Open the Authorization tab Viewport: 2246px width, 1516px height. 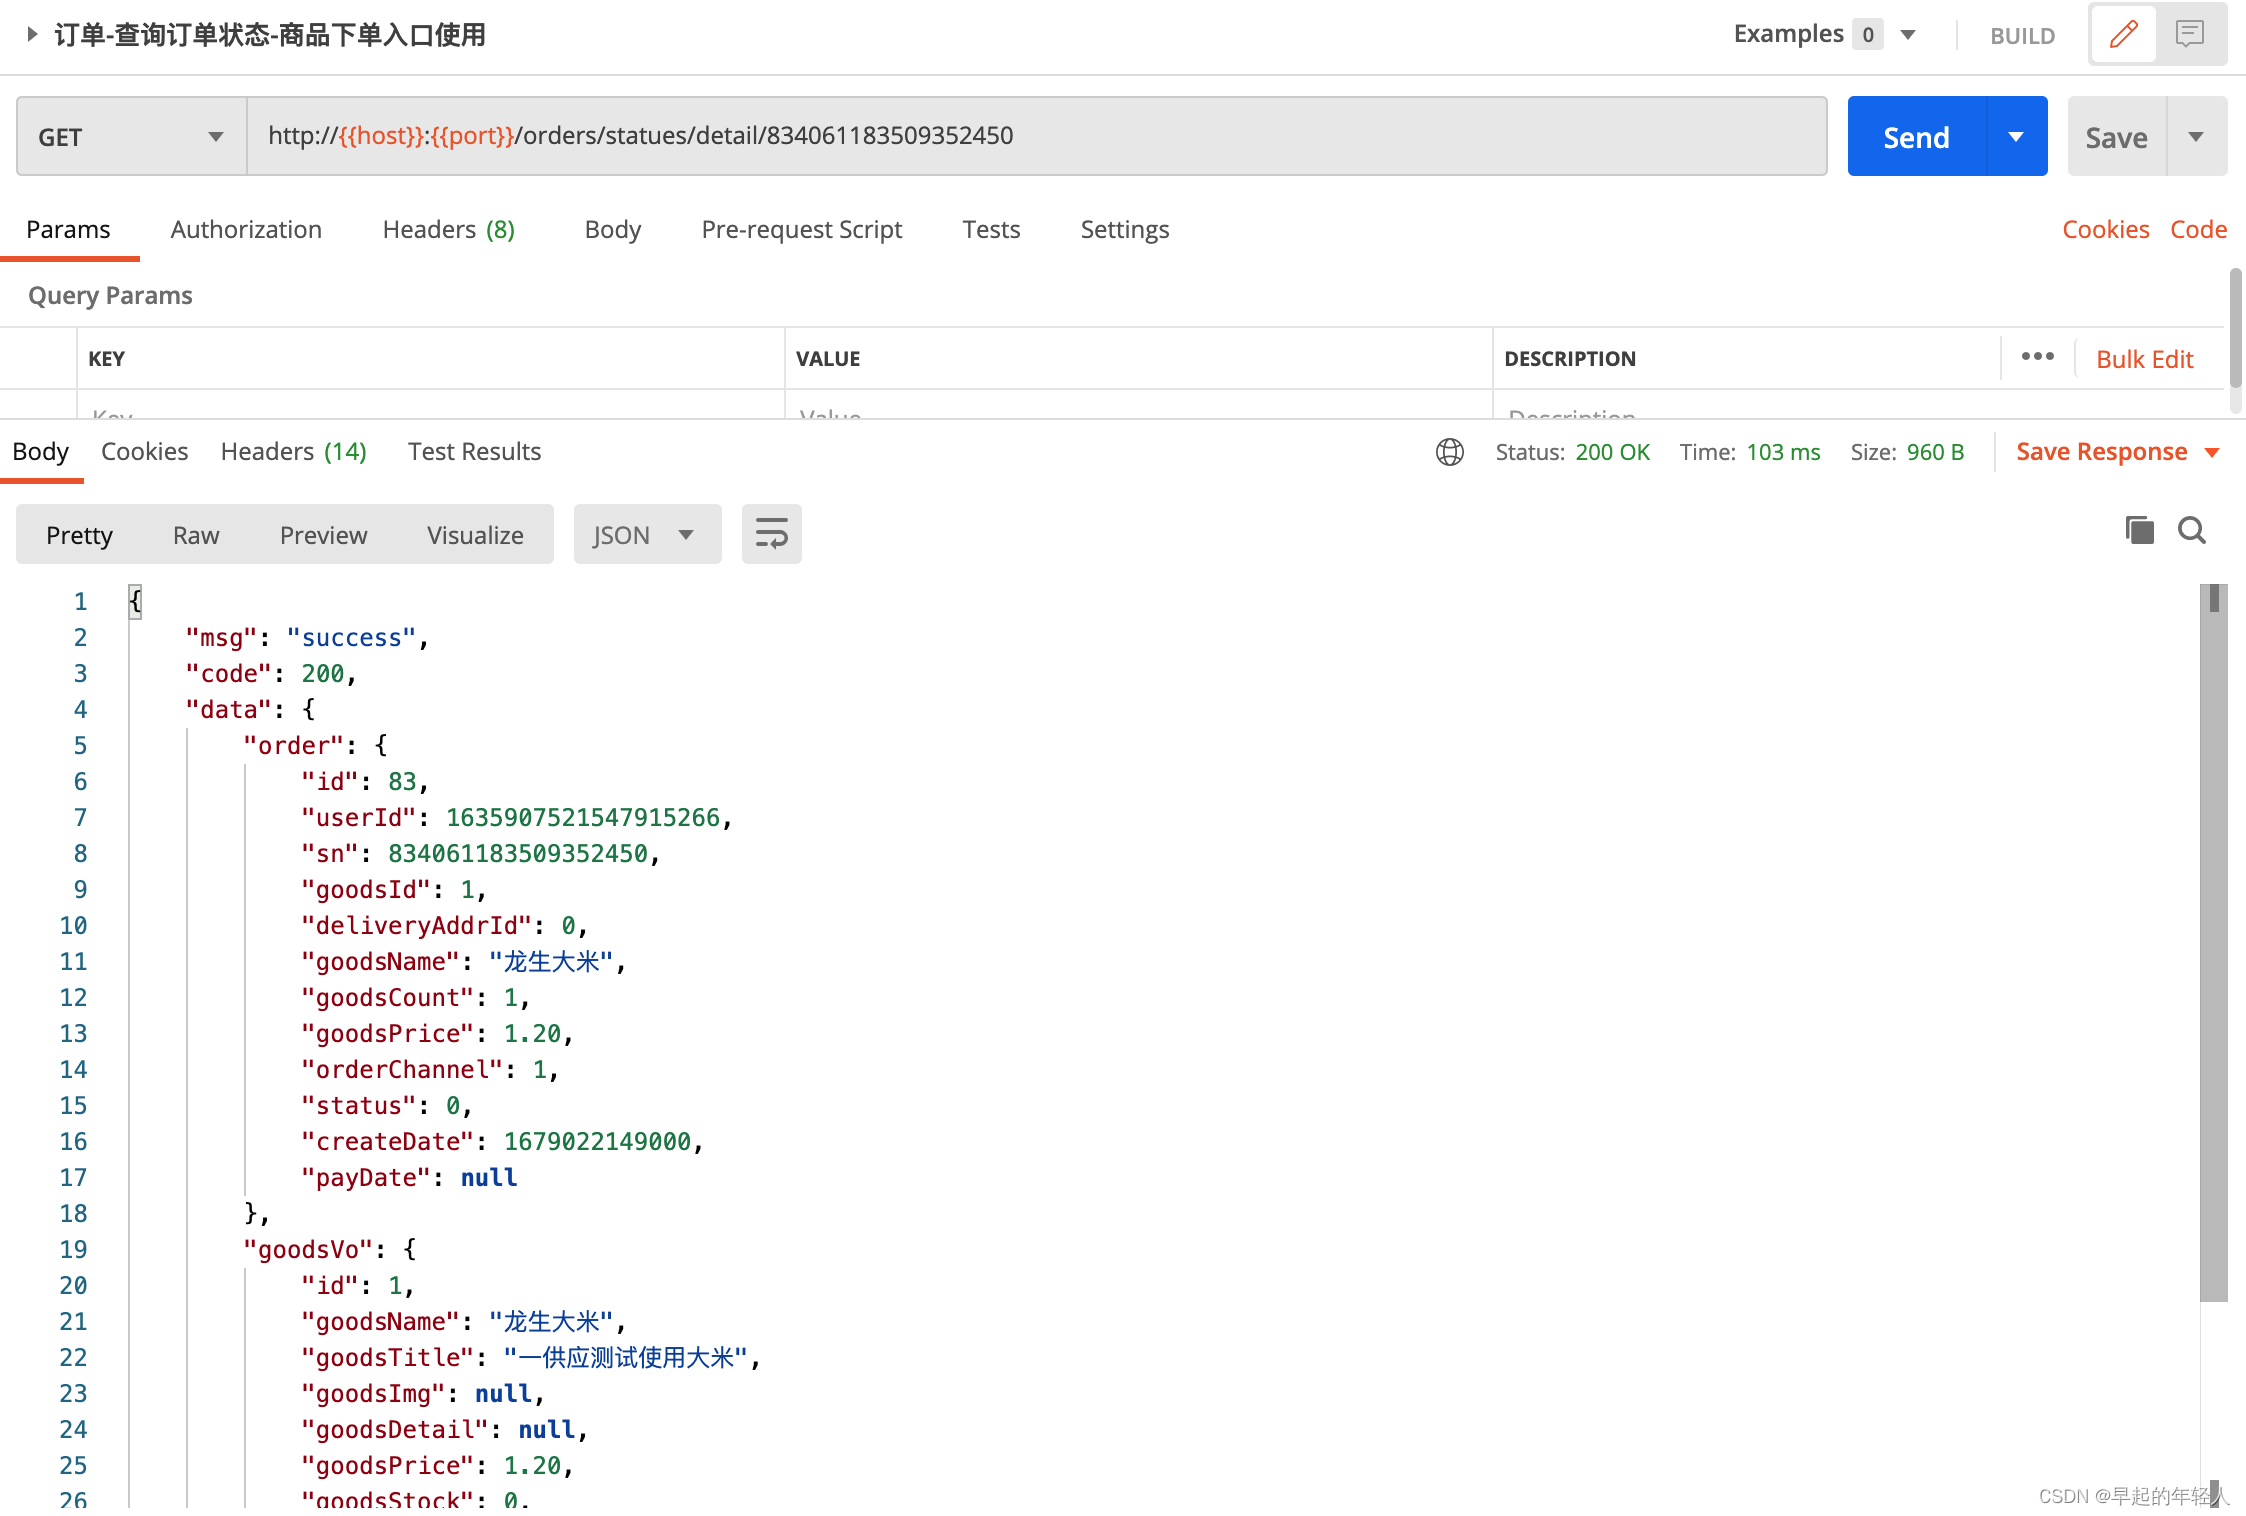pyautogui.click(x=246, y=229)
